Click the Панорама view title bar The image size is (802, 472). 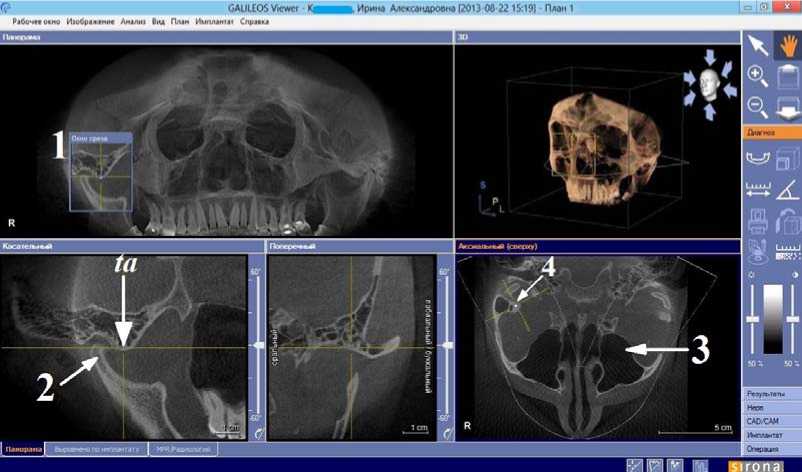pos(226,37)
